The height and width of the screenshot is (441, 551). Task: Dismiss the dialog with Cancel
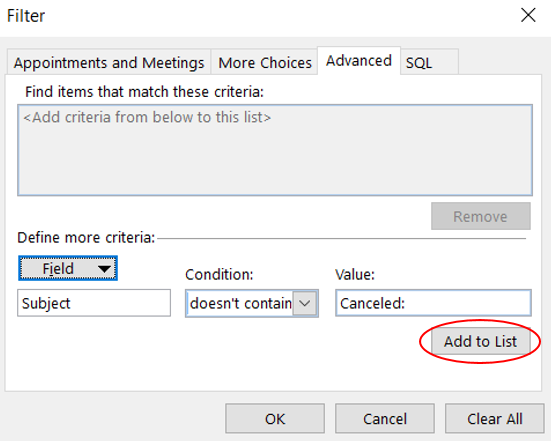[x=385, y=419]
